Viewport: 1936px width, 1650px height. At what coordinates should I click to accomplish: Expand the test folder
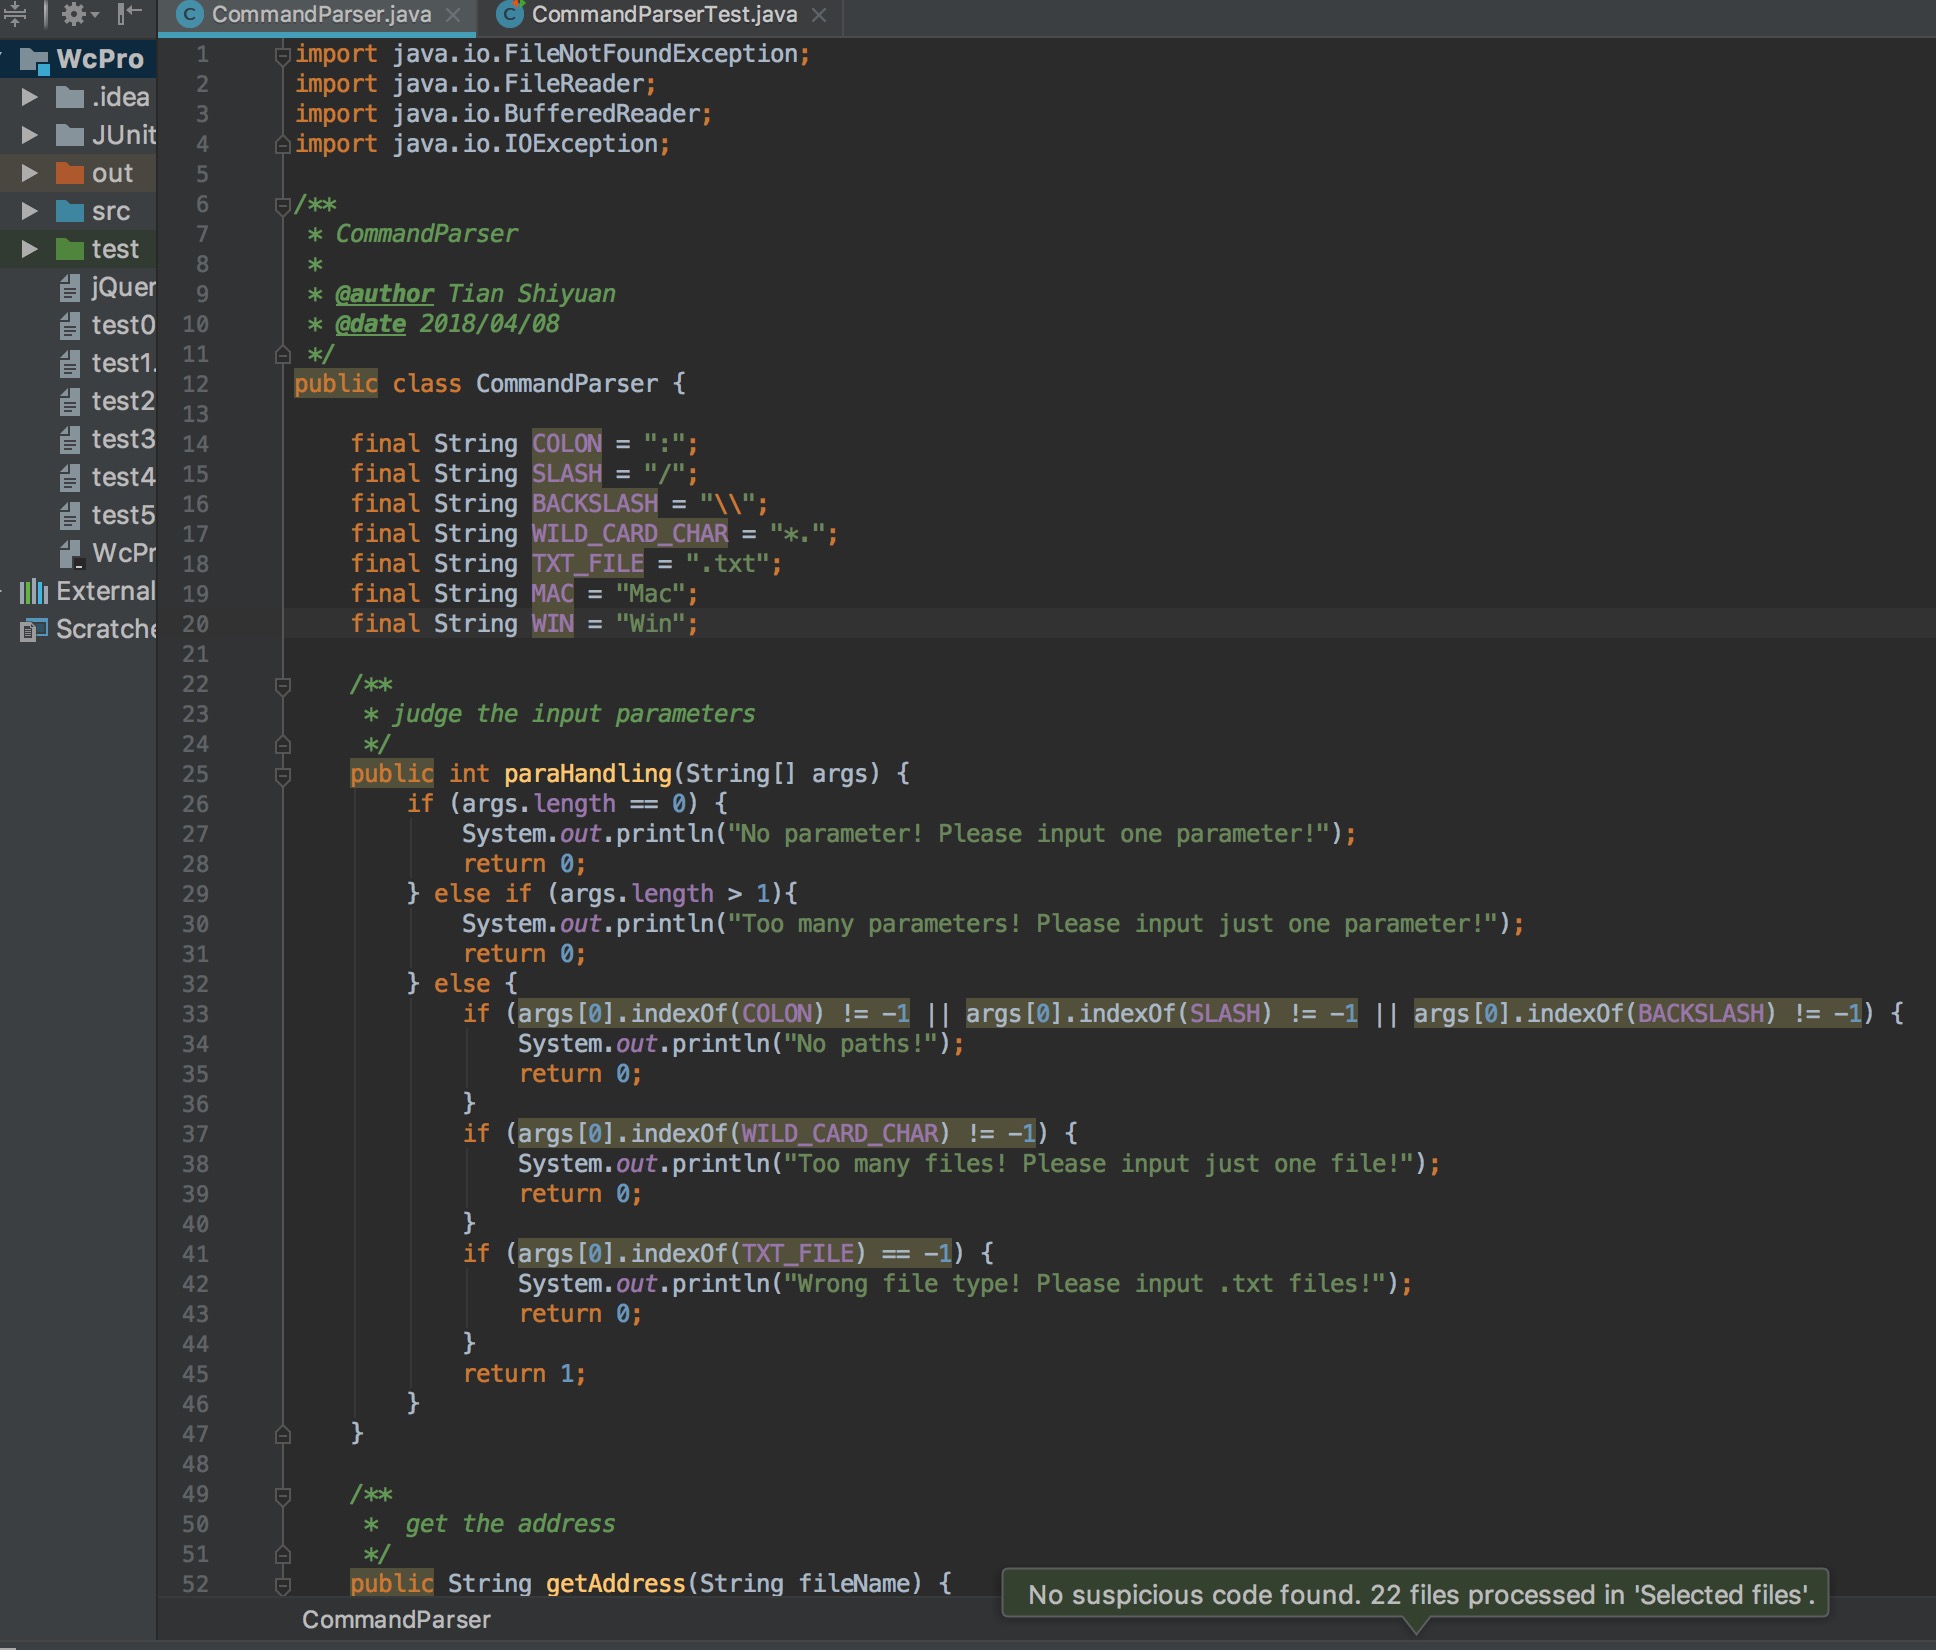coord(29,249)
